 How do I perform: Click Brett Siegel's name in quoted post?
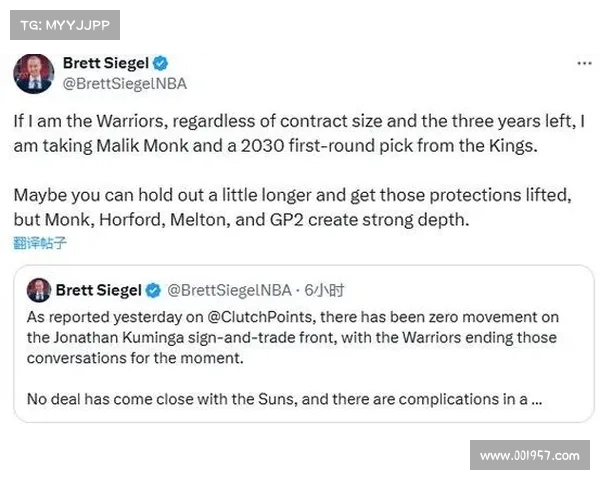98,291
